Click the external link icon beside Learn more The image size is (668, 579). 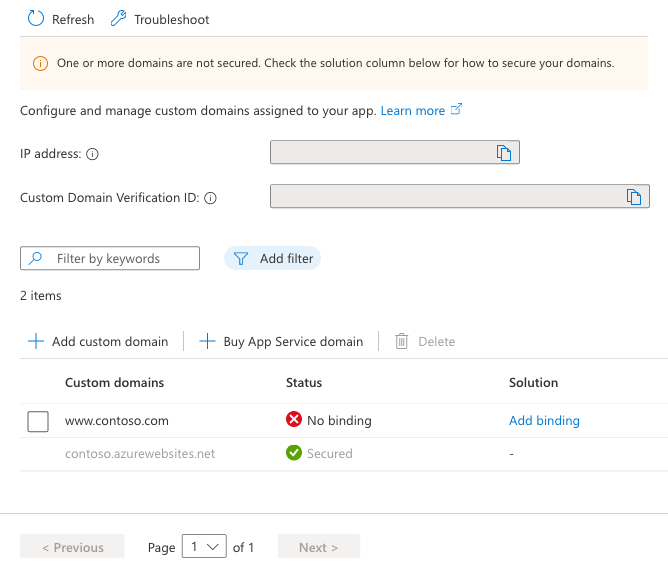[457, 110]
